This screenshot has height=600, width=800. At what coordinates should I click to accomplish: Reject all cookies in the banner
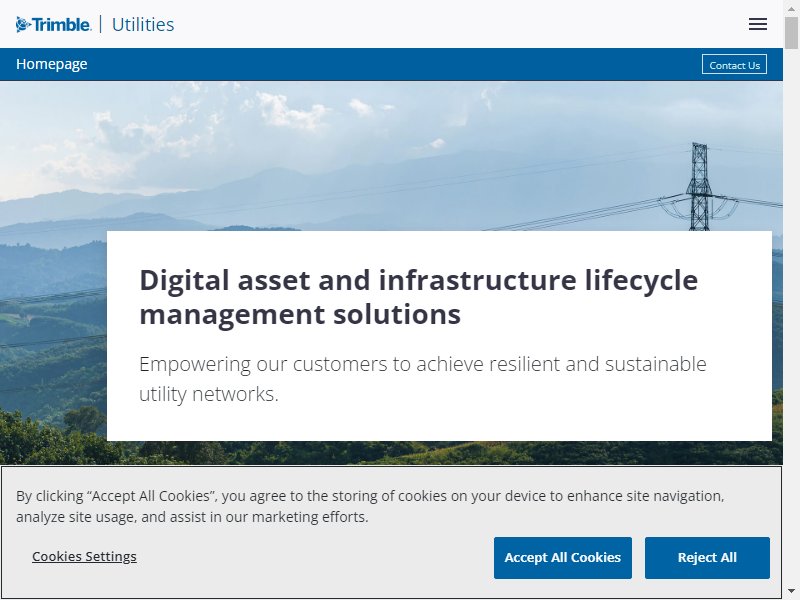(707, 558)
